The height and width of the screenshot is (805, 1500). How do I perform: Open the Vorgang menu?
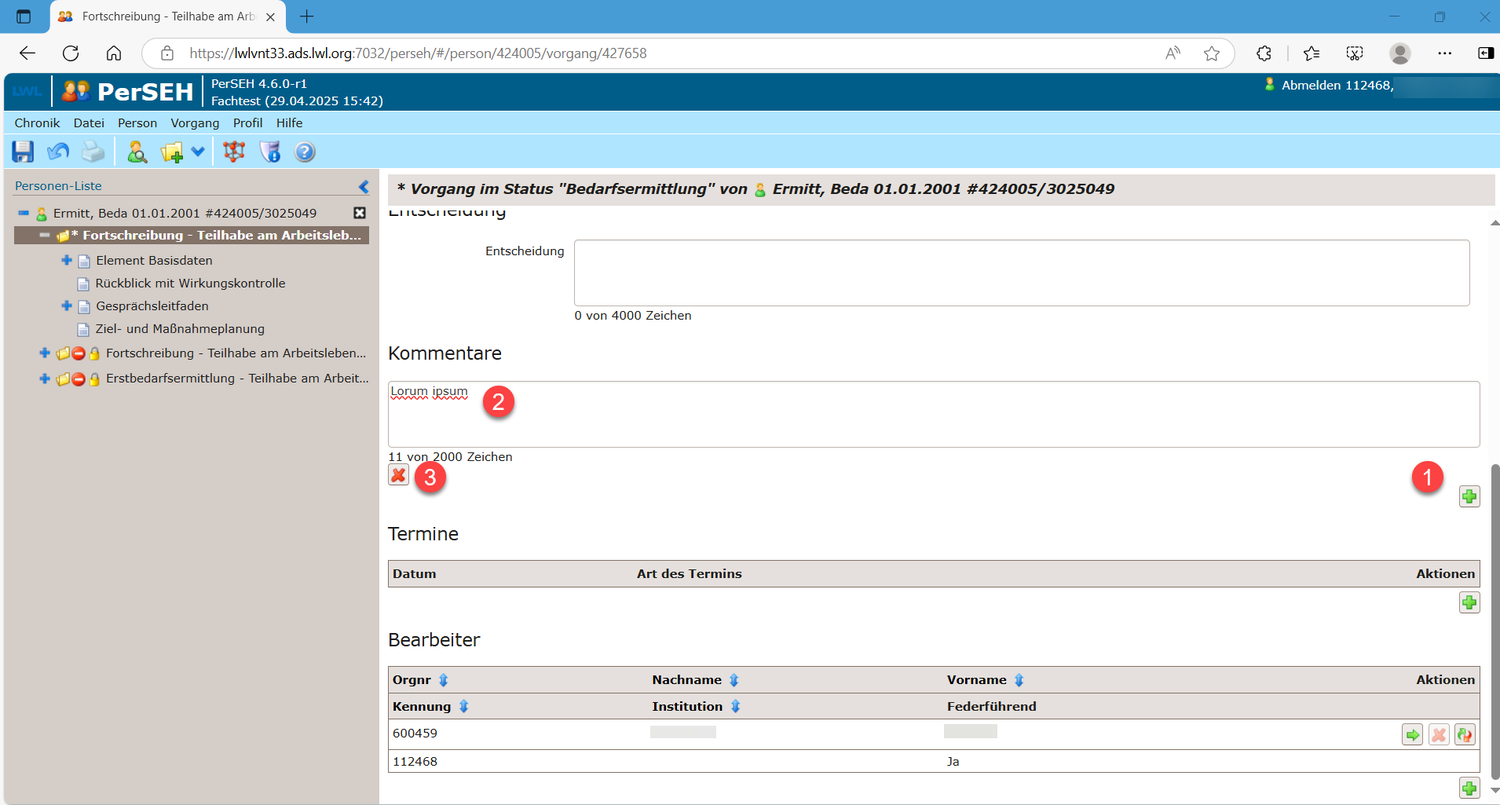click(195, 123)
